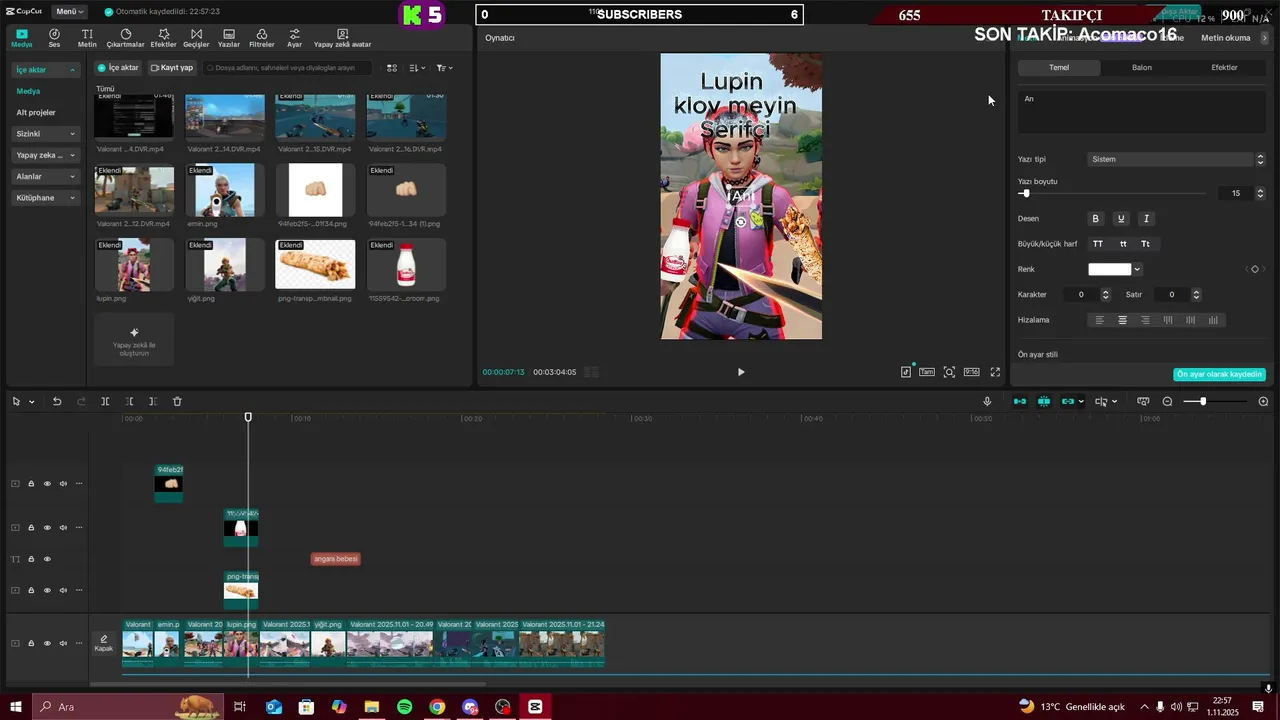
Task: Click Yapay zekâ ile oluşturun tile
Action: point(134,339)
